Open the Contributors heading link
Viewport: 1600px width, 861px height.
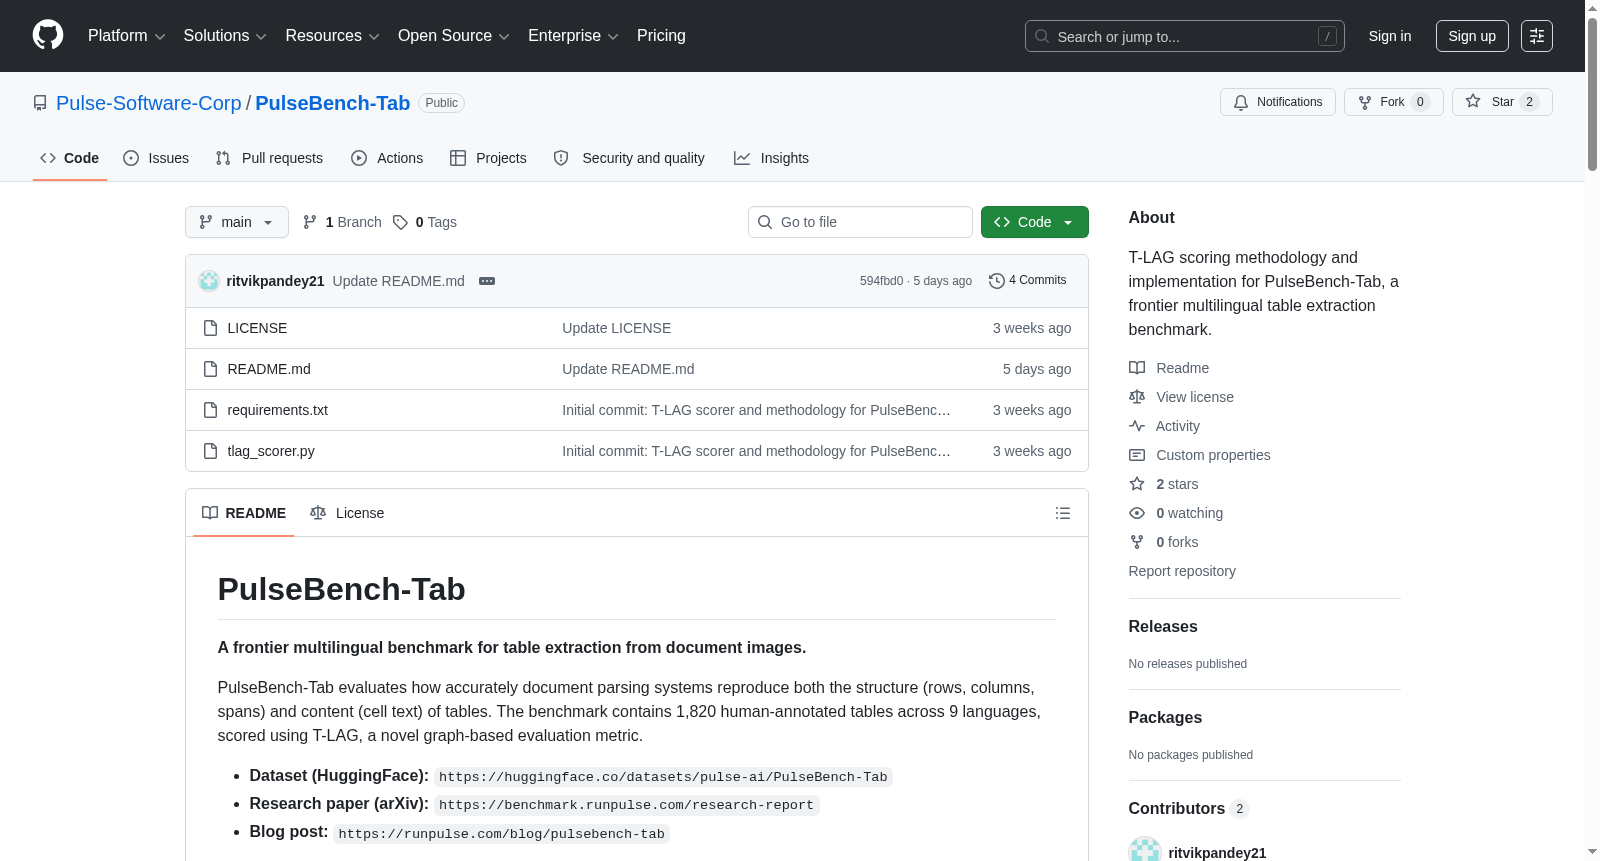click(1188, 809)
